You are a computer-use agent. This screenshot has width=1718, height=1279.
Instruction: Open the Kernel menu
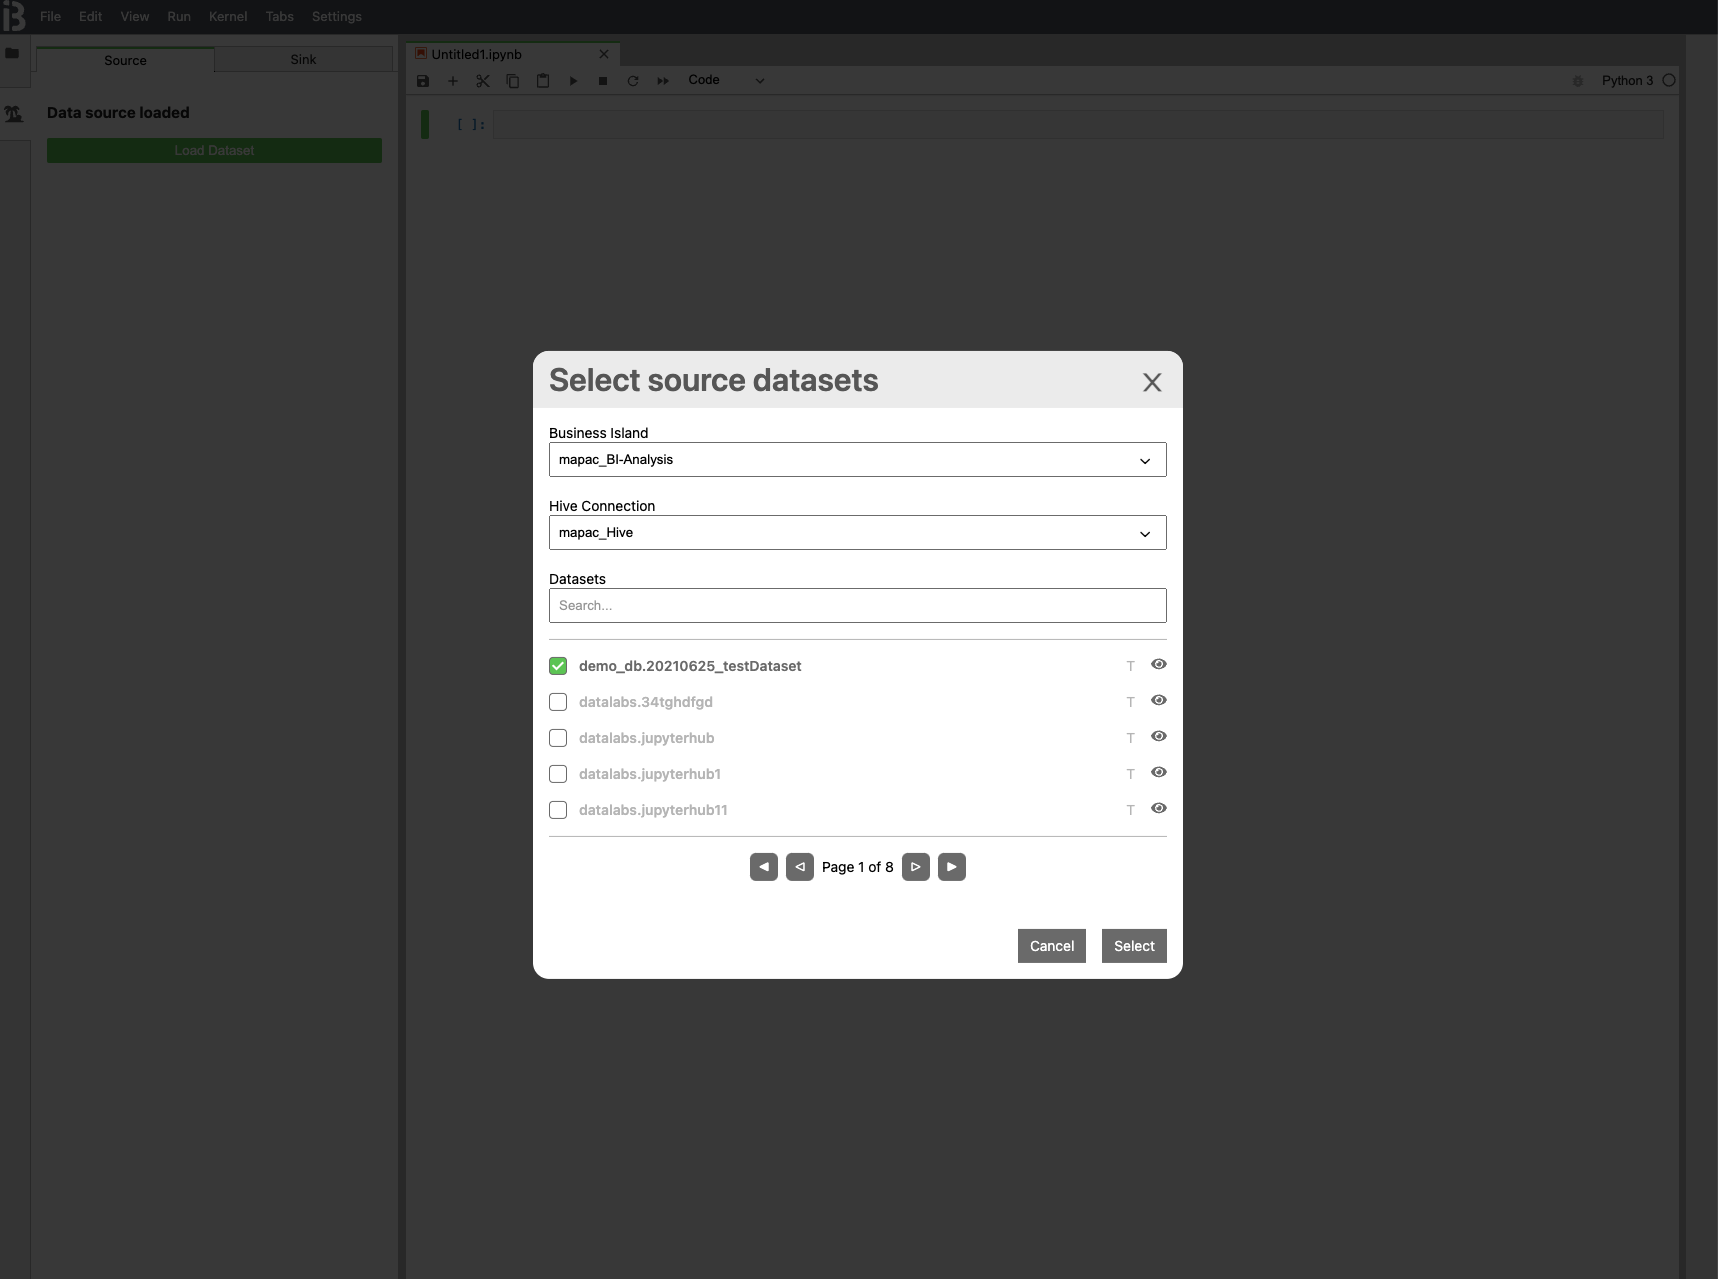(x=228, y=16)
